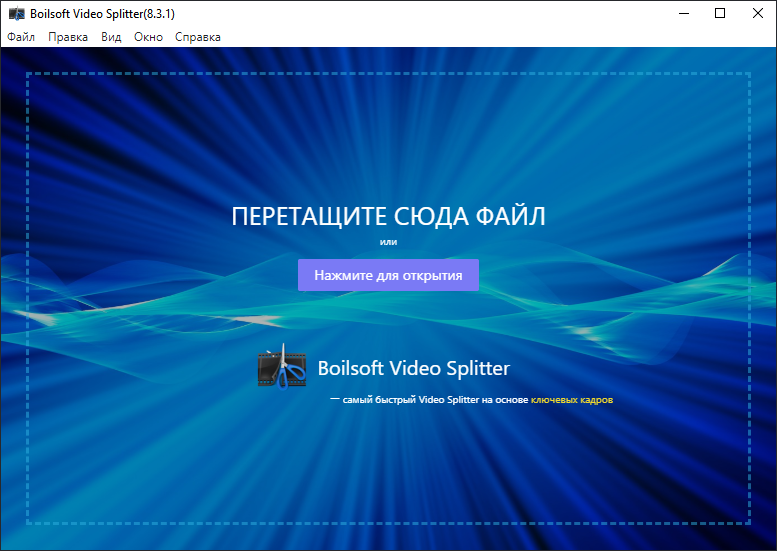Screen dimensions: 777x551
Task: Maximize the Video Splitter window
Action: (x=720, y=14)
